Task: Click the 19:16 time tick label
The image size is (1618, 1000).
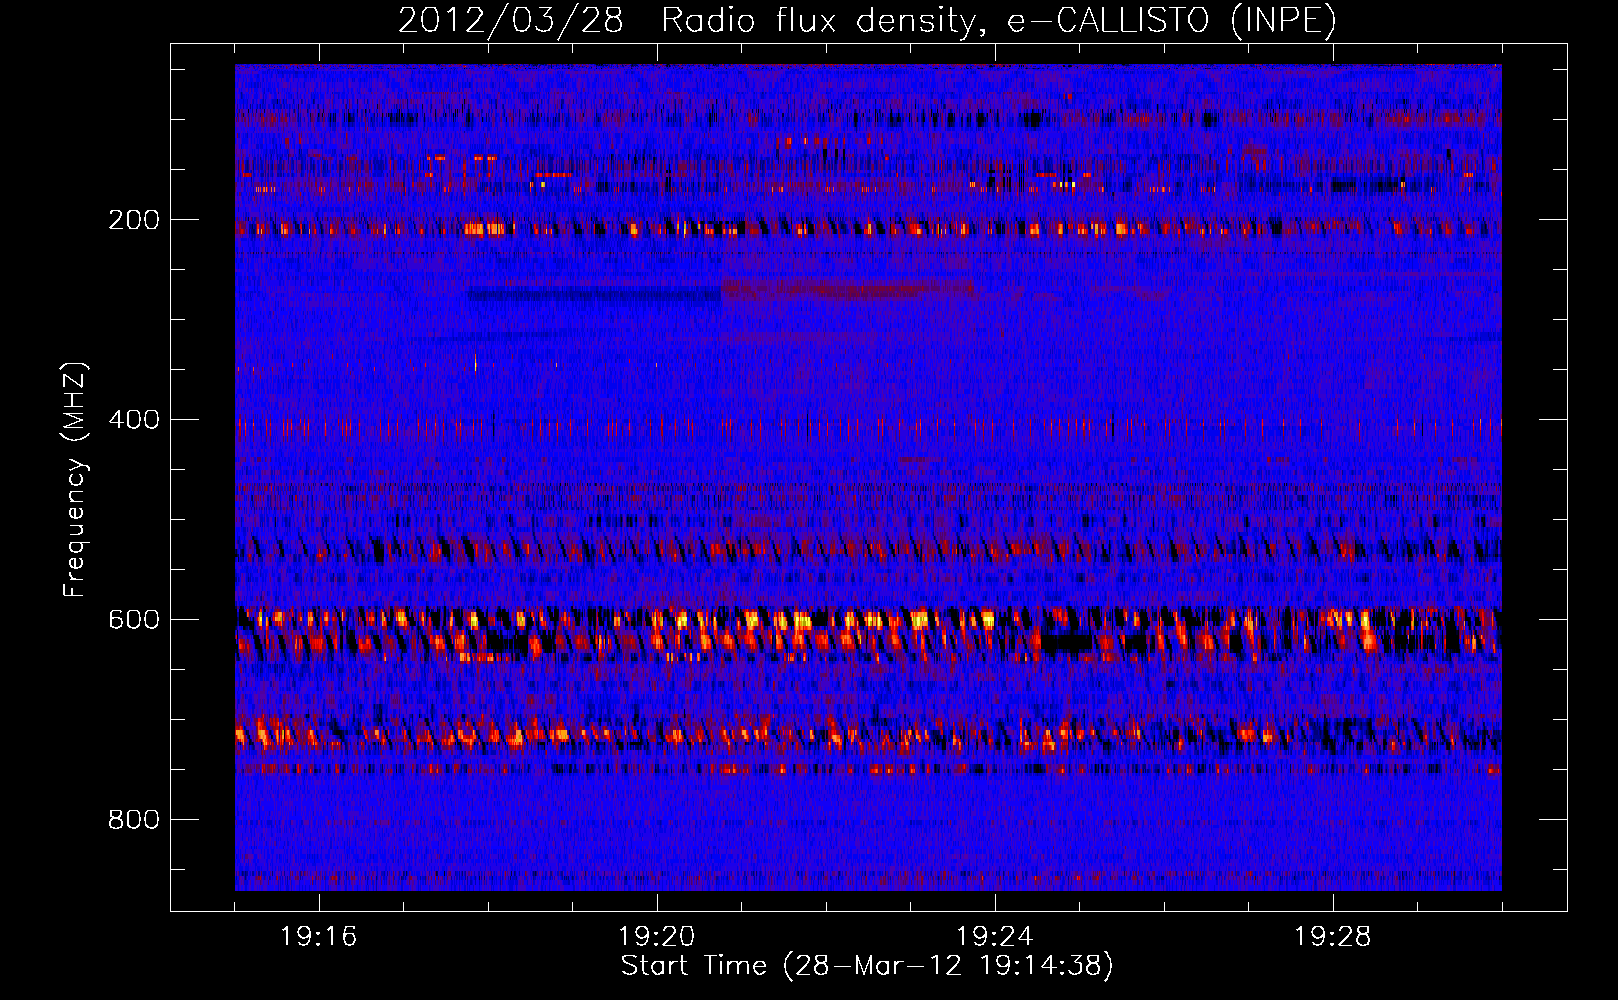Action: (x=319, y=937)
